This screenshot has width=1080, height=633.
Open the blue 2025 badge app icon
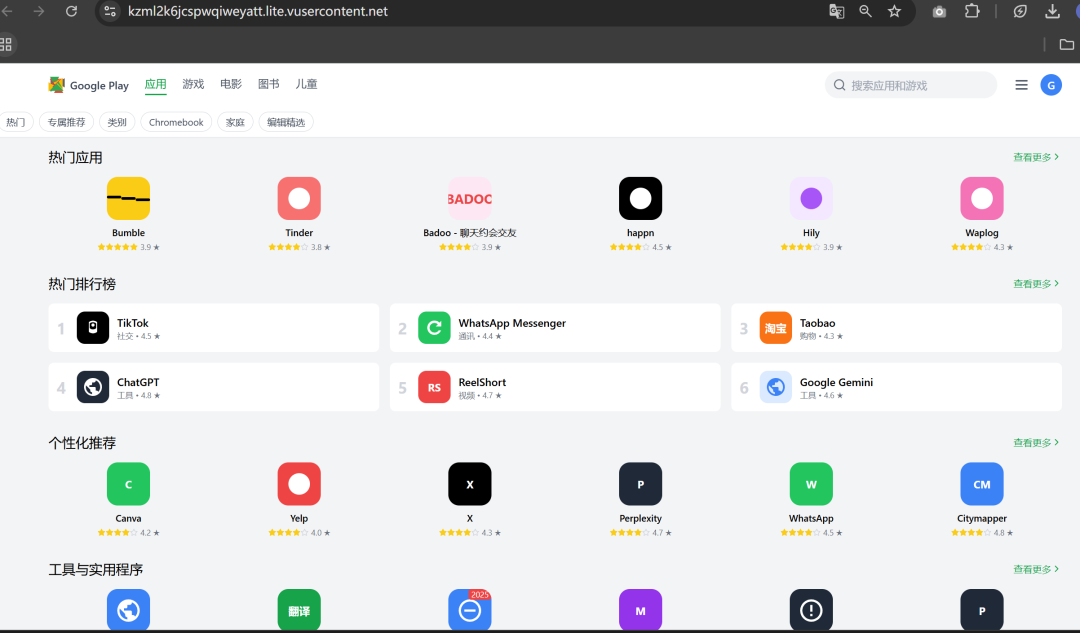pyautogui.click(x=470, y=610)
